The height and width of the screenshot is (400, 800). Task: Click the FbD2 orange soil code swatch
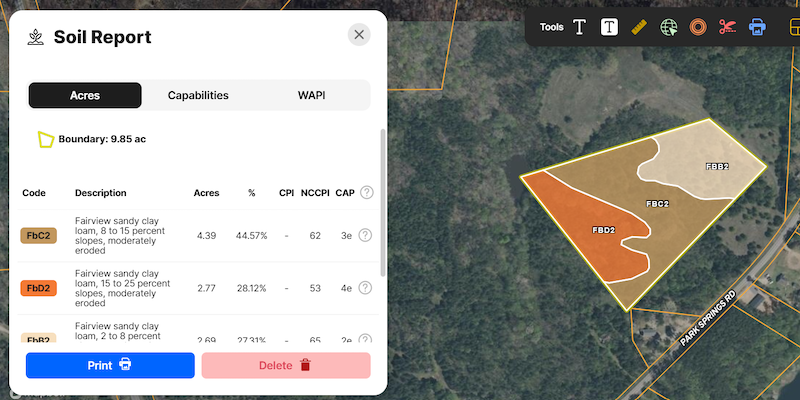[x=39, y=288]
